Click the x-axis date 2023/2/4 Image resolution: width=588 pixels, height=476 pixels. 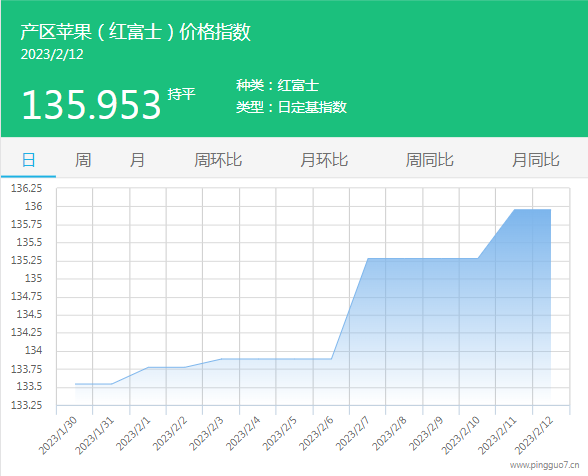(243, 434)
